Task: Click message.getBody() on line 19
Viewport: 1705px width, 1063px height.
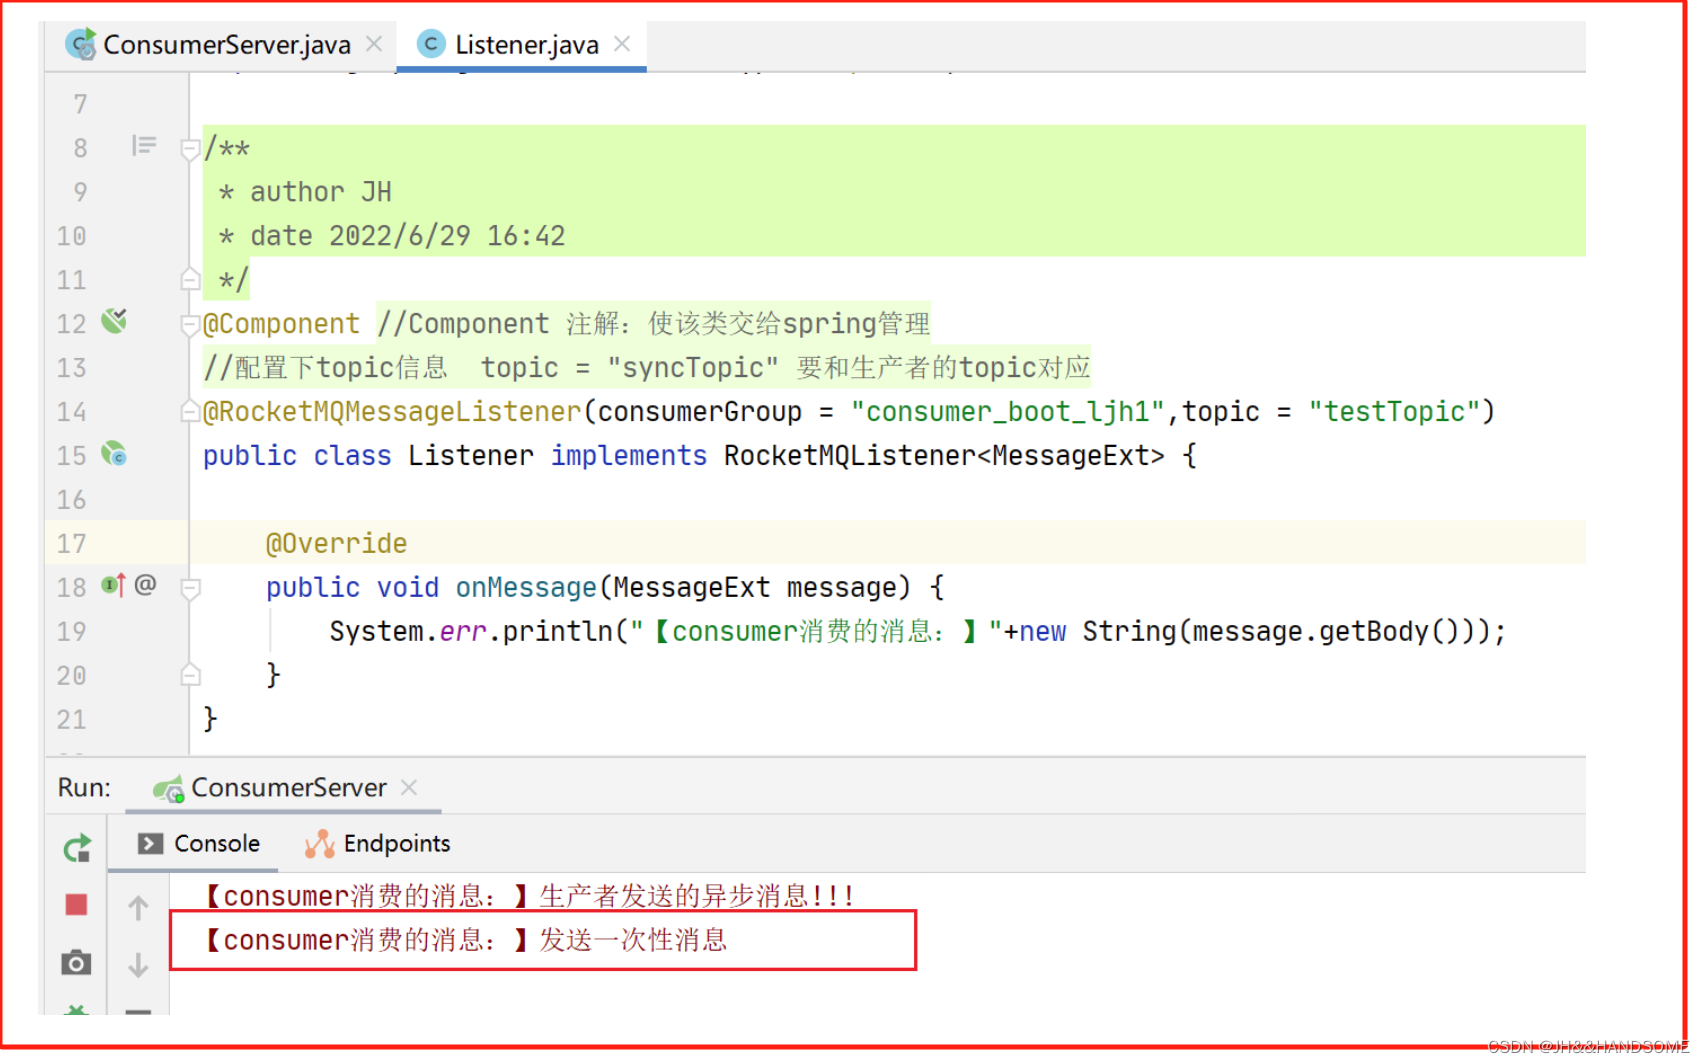Action: click(x=1326, y=632)
